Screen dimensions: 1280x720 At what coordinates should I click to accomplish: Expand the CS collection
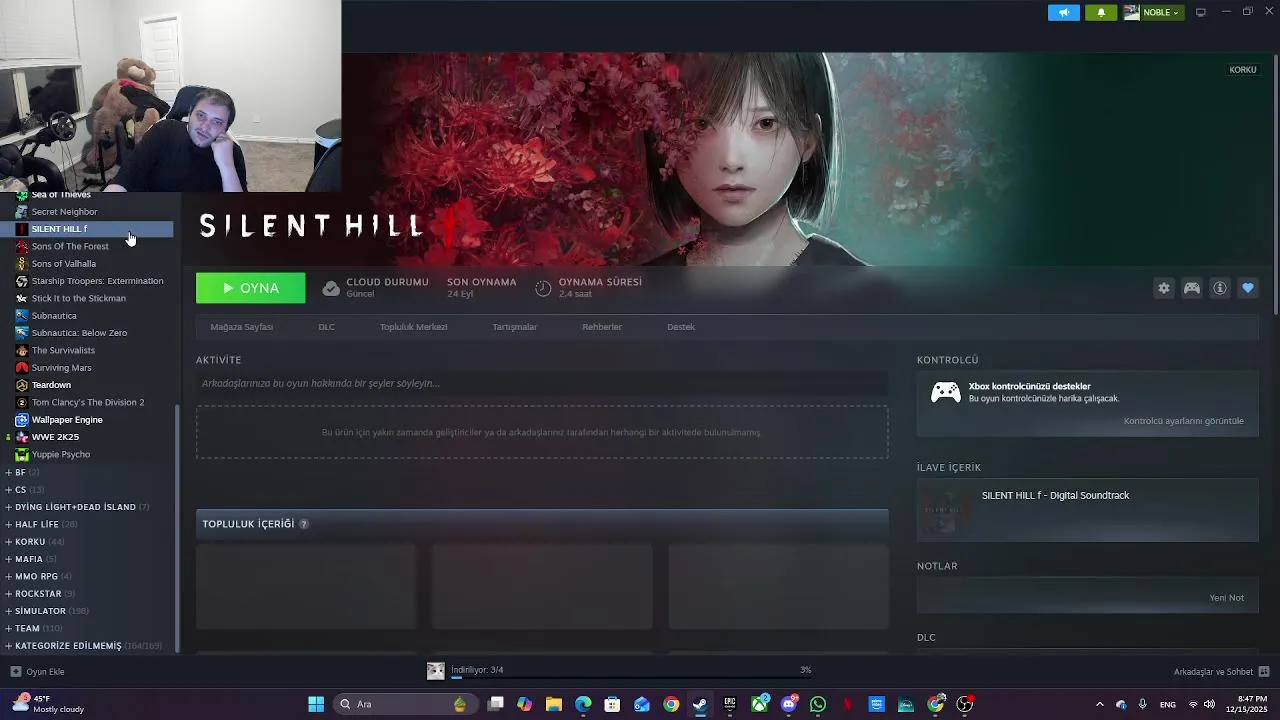[9, 490]
